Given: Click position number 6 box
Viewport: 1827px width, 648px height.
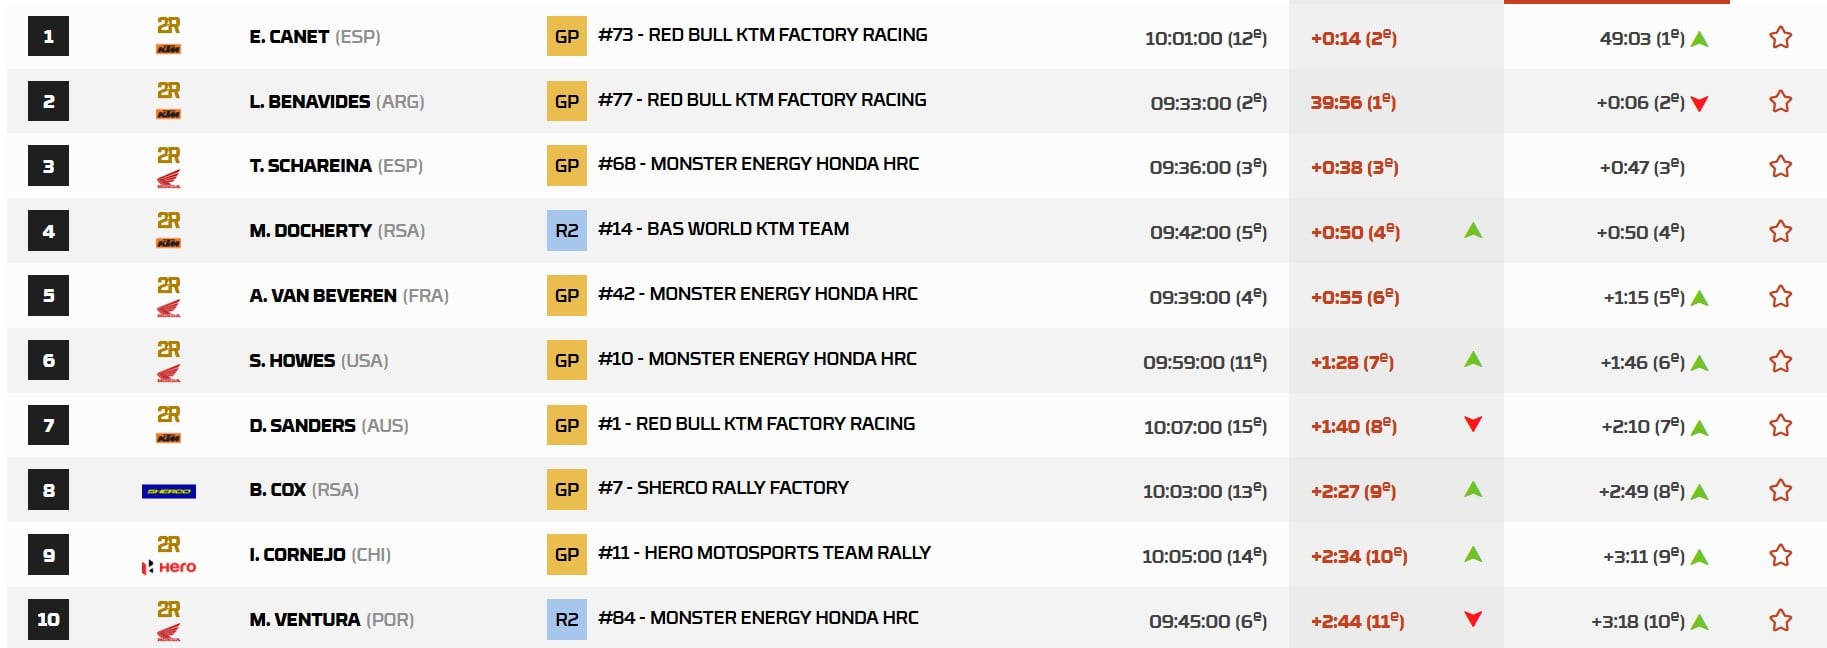Looking at the screenshot, I should [x=48, y=361].
